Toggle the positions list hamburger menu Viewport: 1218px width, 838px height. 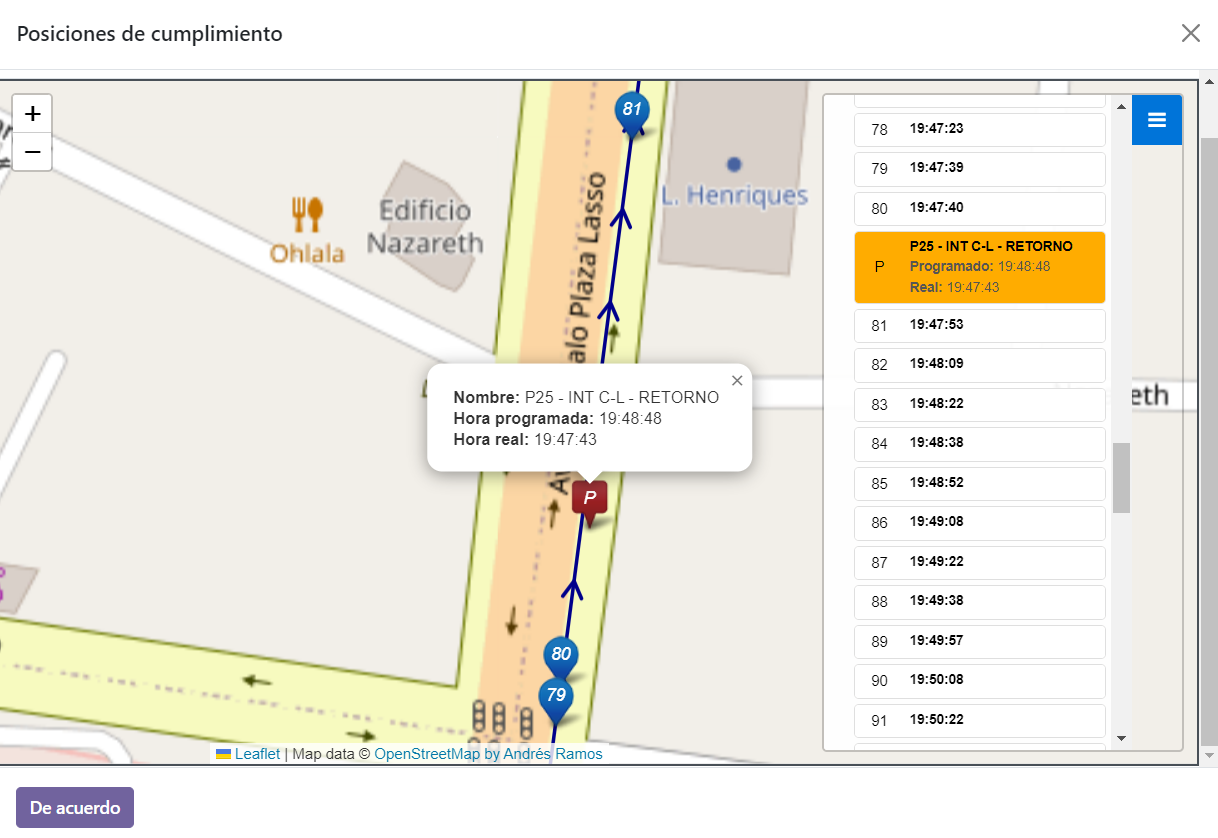click(x=1157, y=120)
